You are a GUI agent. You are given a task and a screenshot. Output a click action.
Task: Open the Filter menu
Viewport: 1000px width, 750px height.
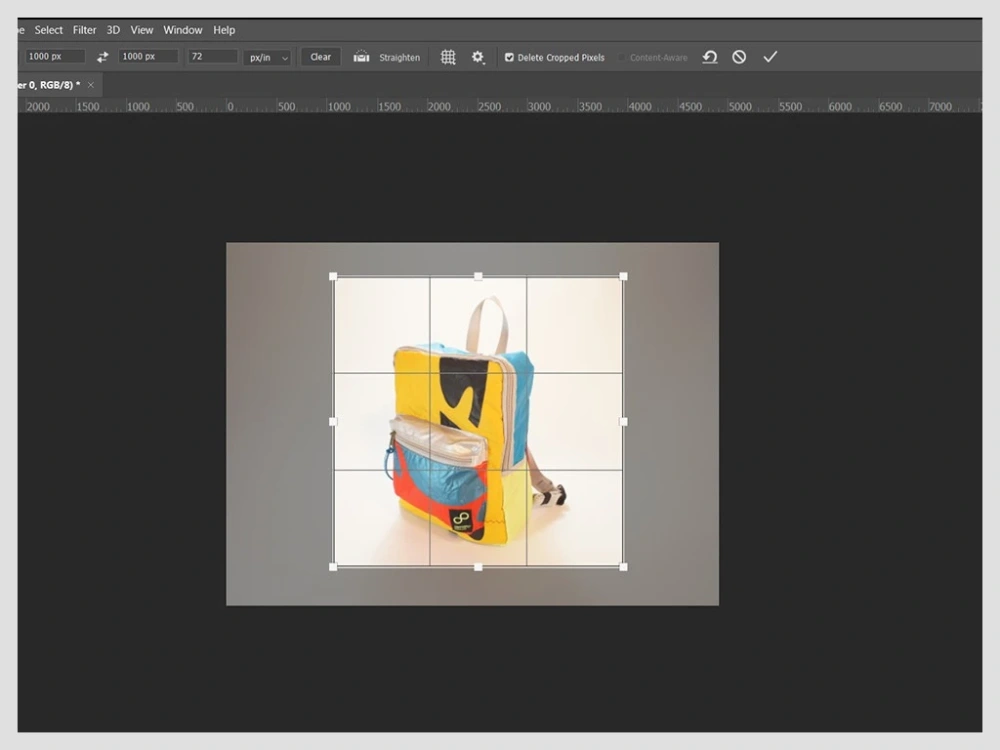[84, 30]
